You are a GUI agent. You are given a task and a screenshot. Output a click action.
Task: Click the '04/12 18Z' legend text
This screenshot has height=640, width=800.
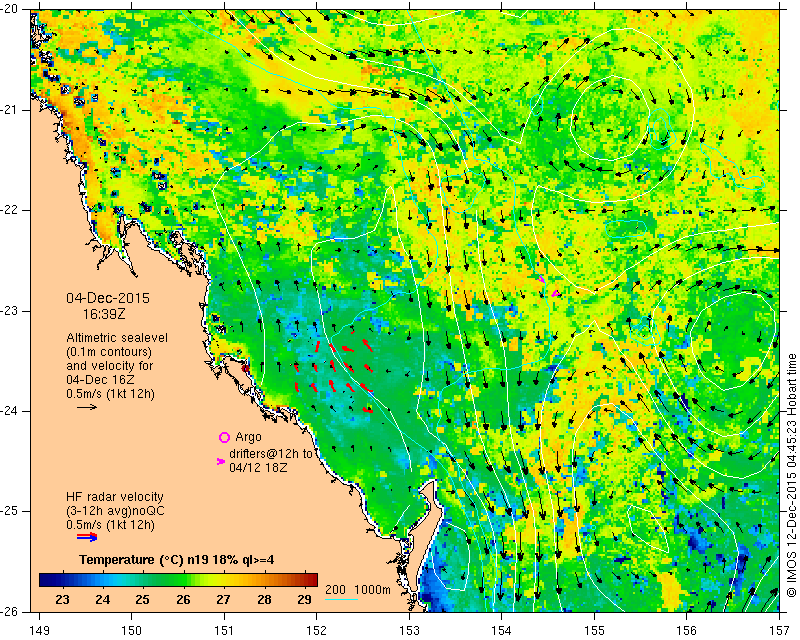(x=258, y=467)
